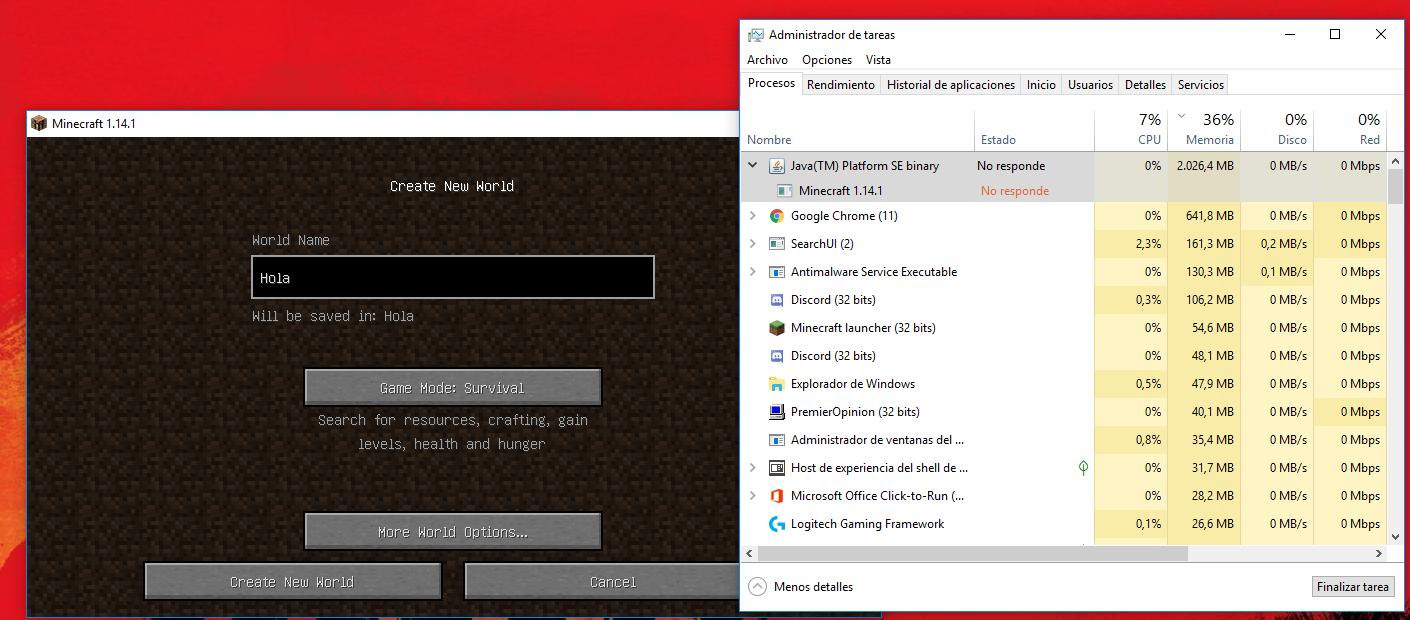Click the World Name input field

coord(453,277)
